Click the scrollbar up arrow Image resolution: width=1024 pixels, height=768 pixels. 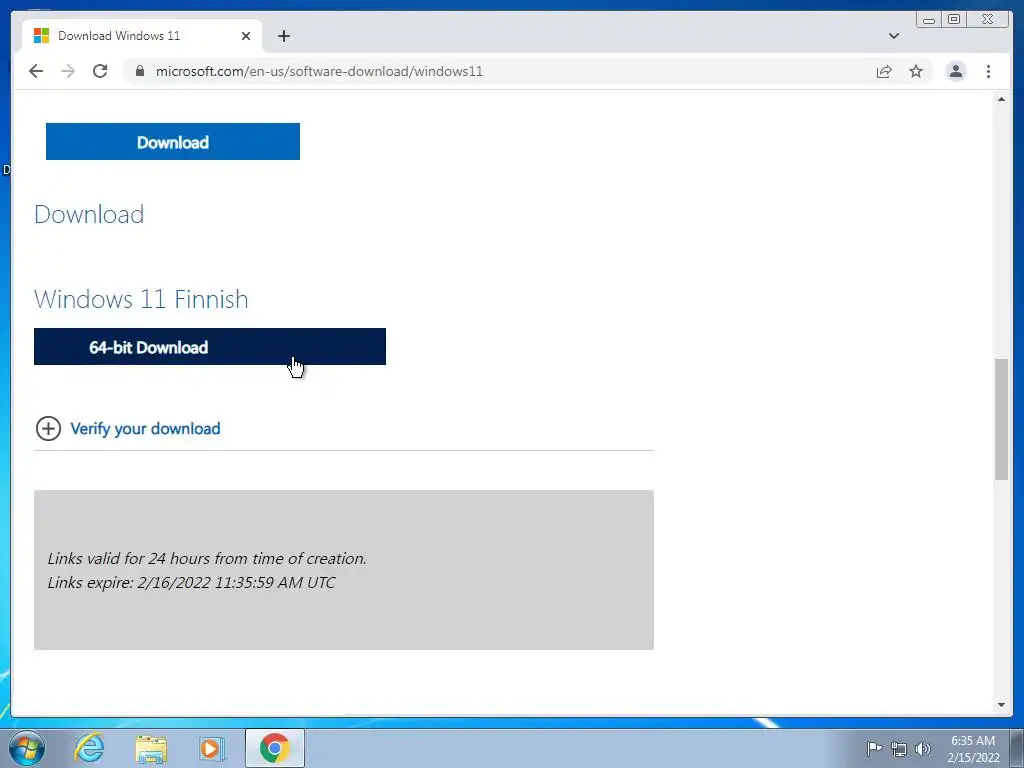point(1001,99)
